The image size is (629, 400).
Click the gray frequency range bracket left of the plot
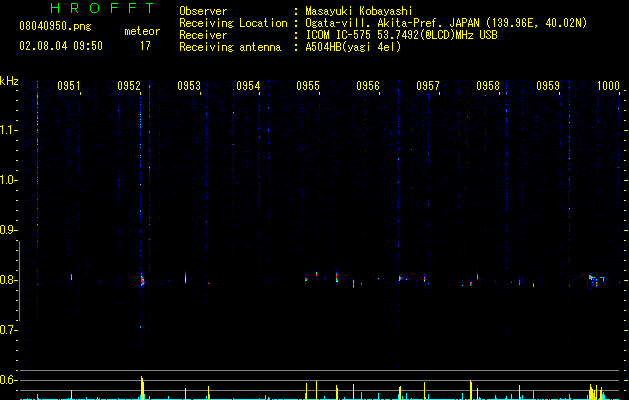click(x=19, y=280)
